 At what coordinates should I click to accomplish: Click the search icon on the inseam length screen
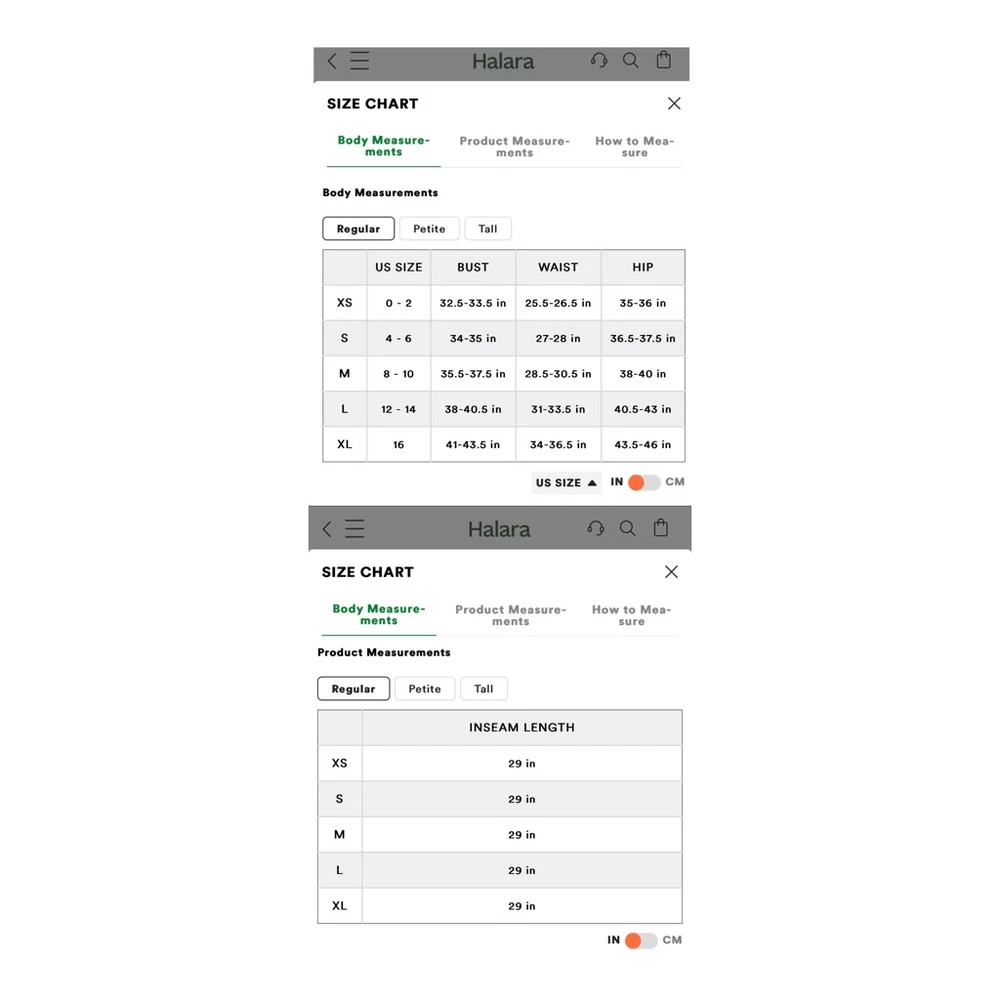tap(627, 529)
